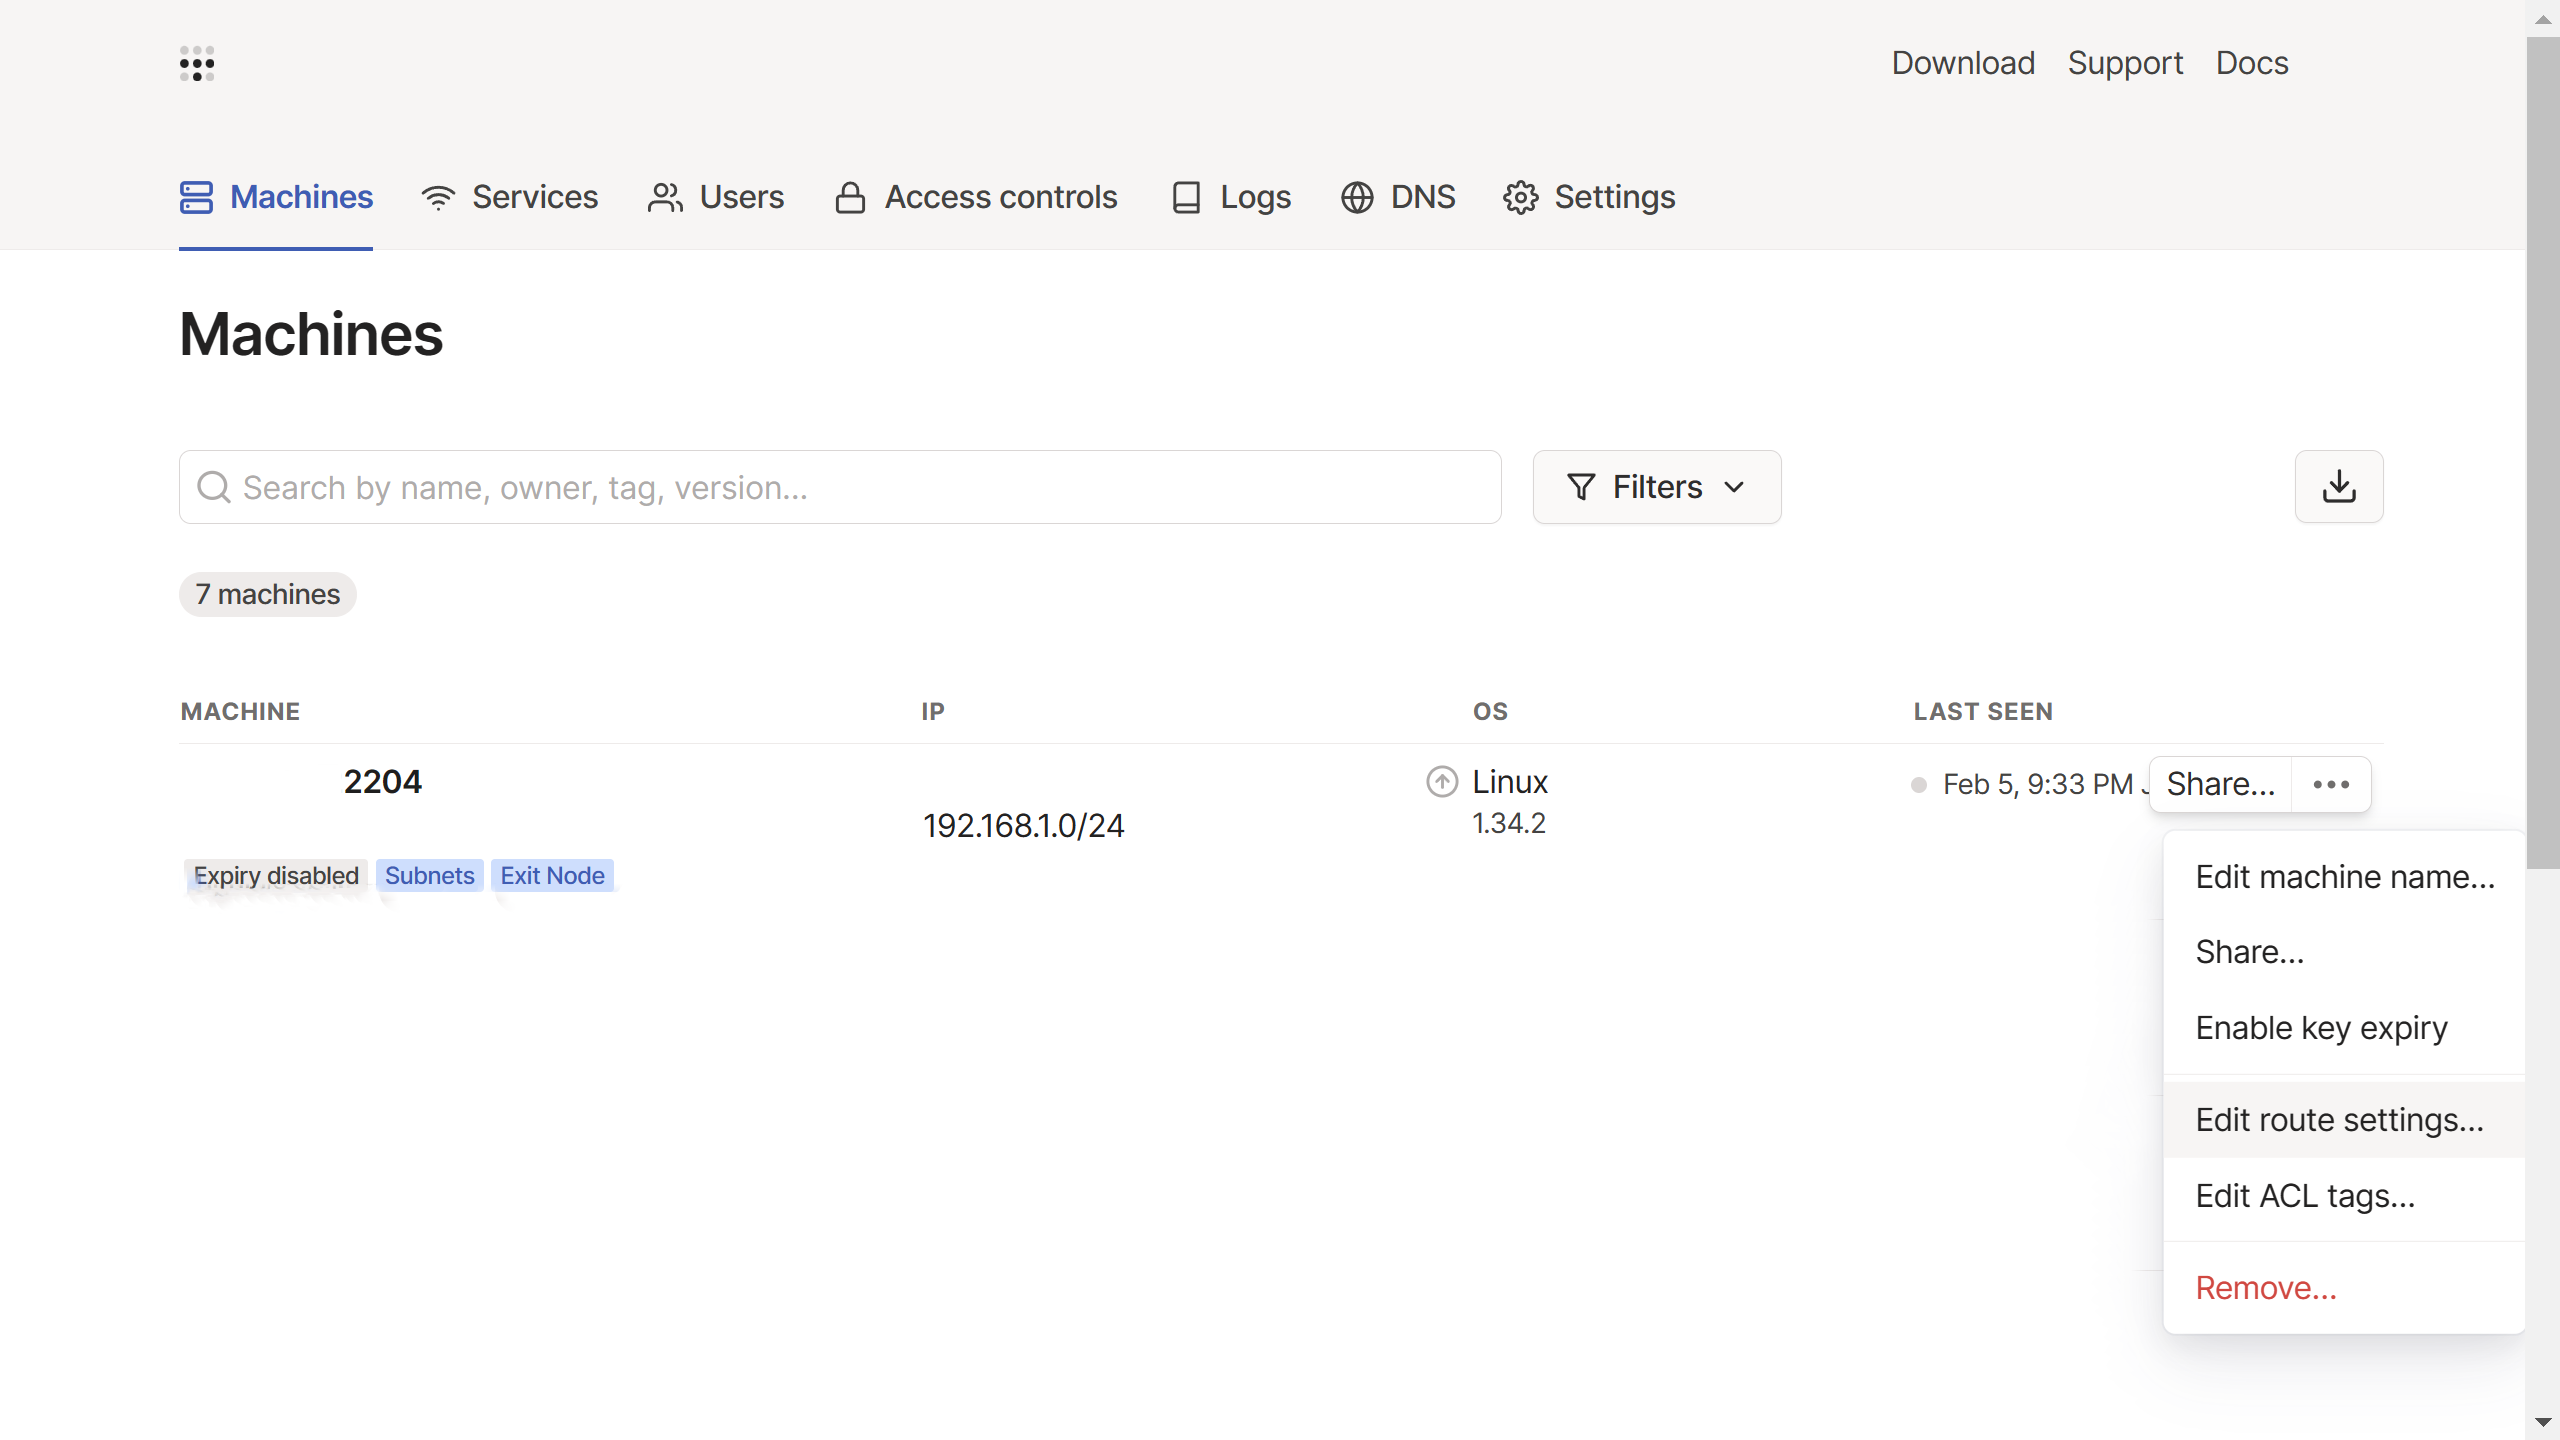Click the gear icon beside Settings
This screenshot has width=2560, height=1440.
tap(1520, 198)
